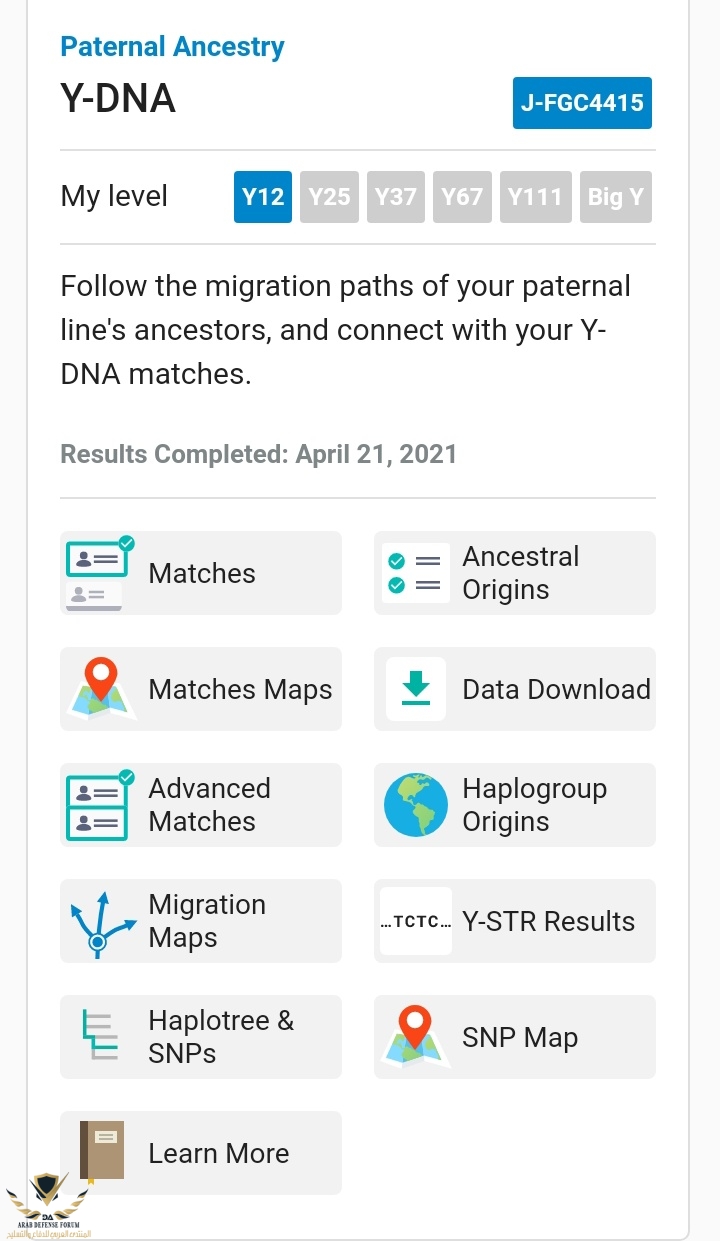Click the Matches Maps pin icon

click(x=99, y=689)
